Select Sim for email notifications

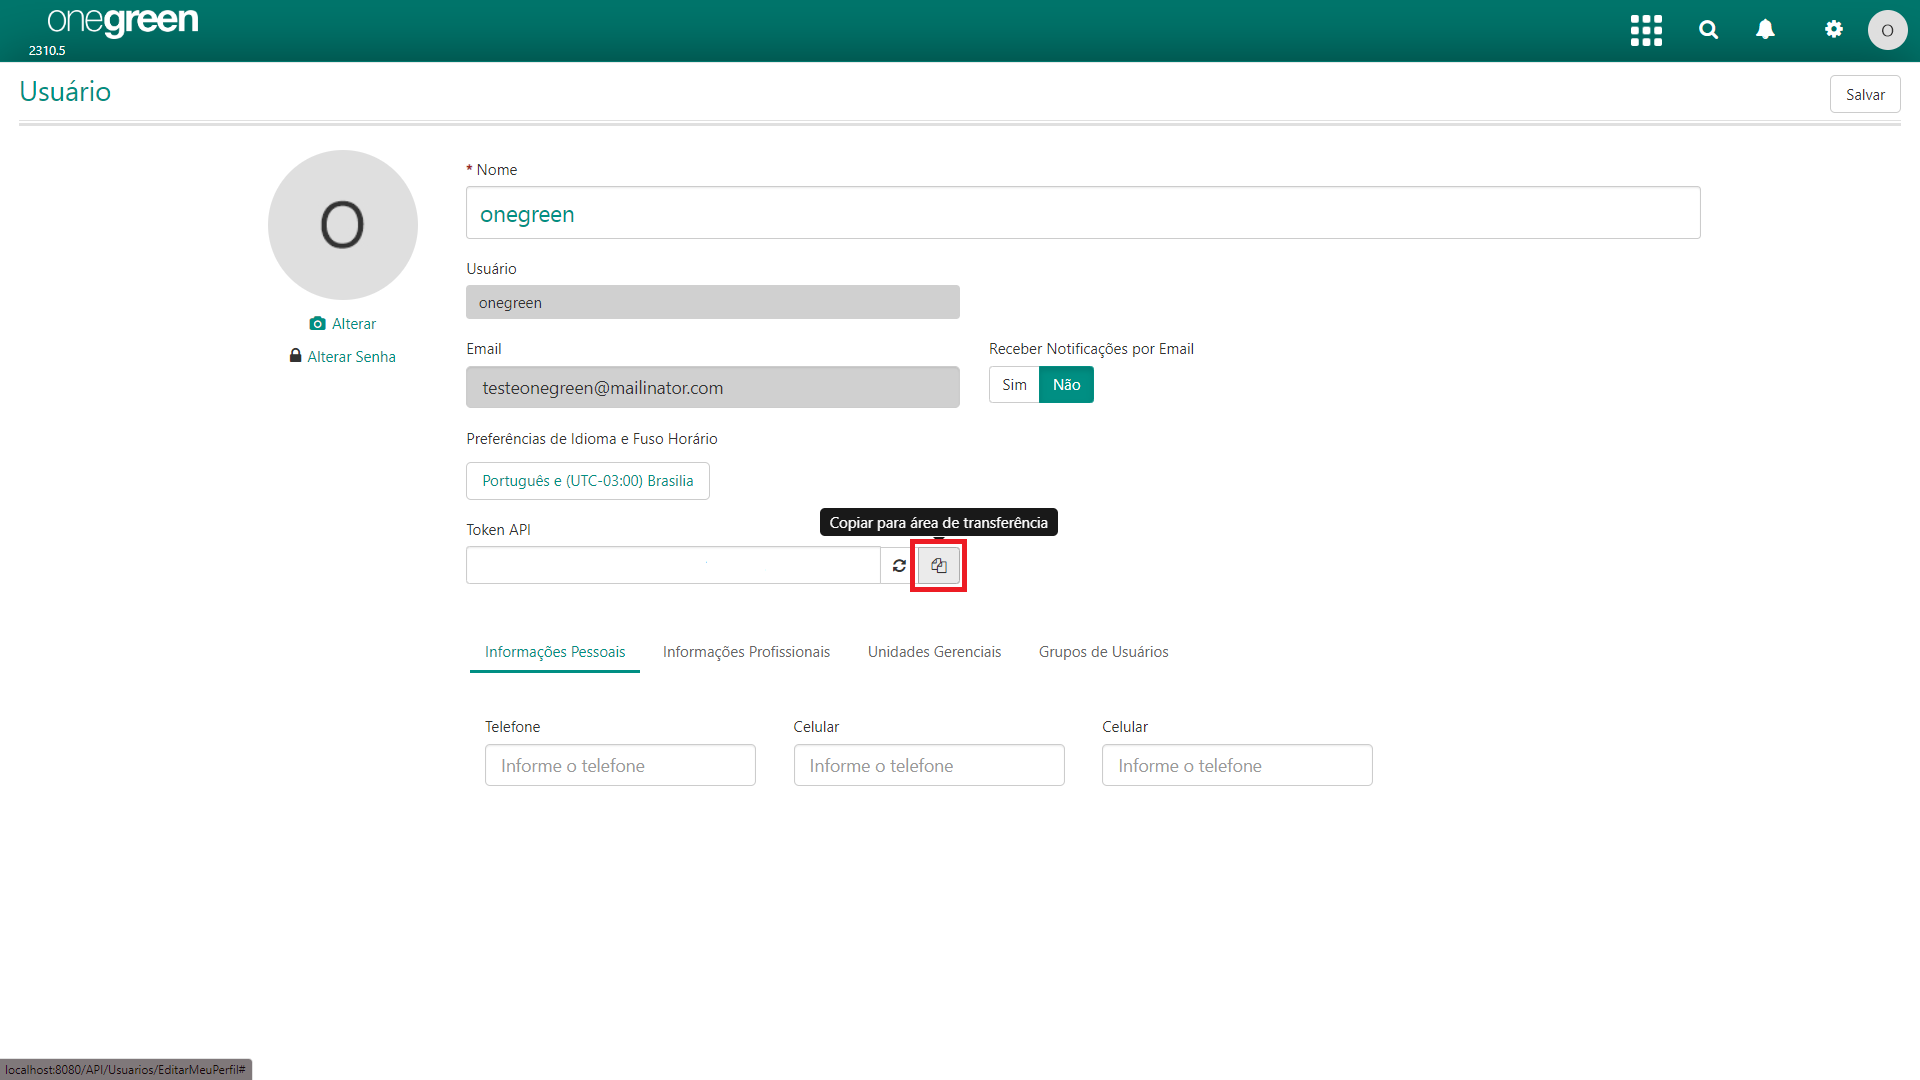tap(1014, 385)
